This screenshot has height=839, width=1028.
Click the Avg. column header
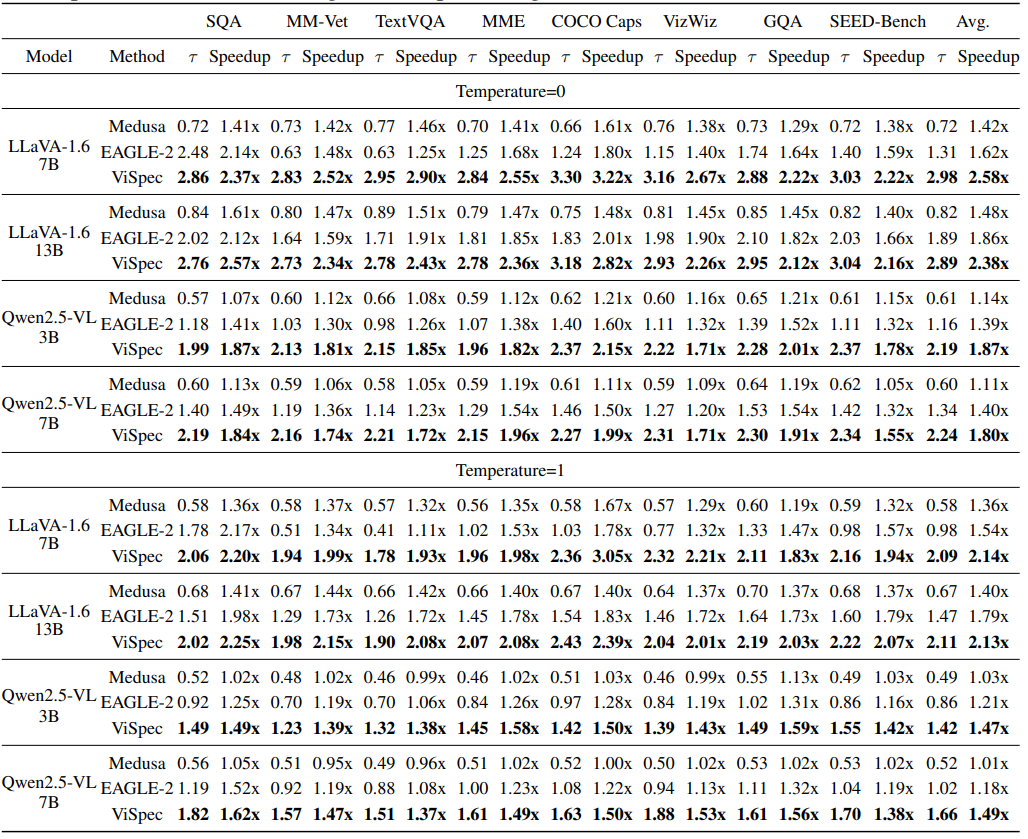tap(970, 21)
